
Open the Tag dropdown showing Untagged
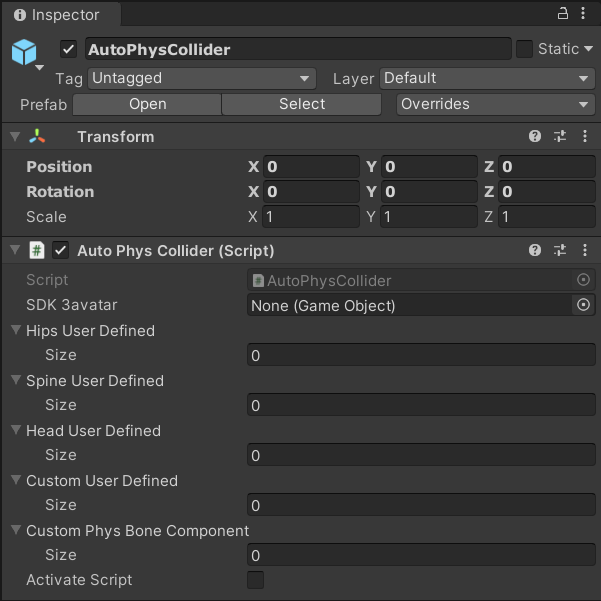tap(202, 78)
